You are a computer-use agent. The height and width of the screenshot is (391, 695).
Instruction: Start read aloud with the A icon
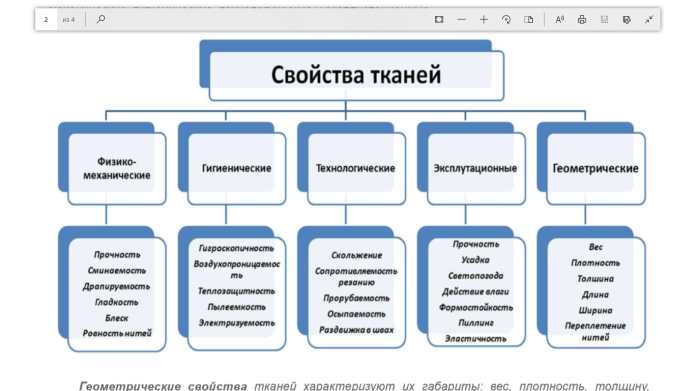pyautogui.click(x=560, y=20)
